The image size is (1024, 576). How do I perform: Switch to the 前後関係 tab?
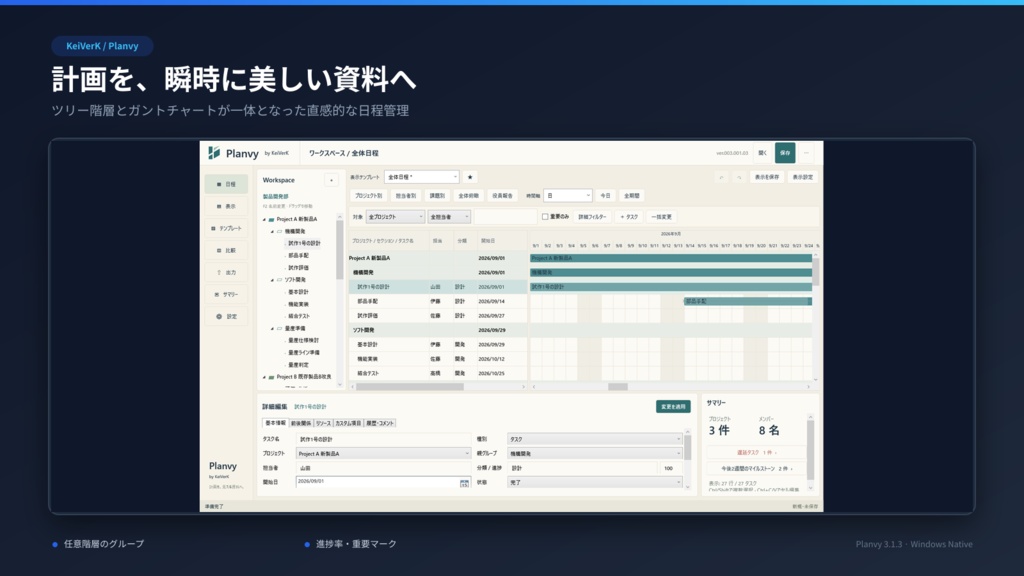pos(301,423)
